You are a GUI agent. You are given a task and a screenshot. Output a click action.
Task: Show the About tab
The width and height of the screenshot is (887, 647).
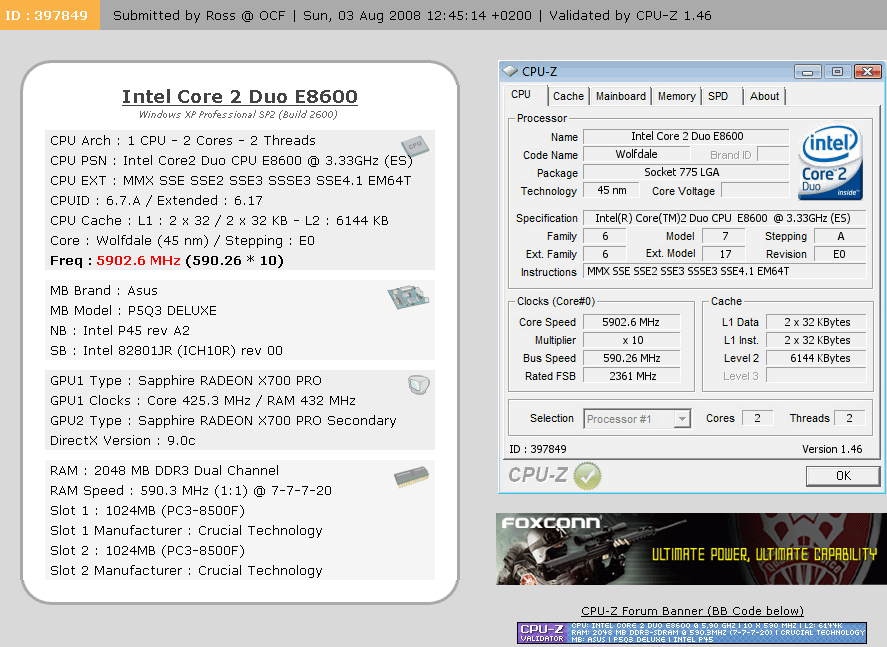pyautogui.click(x=764, y=96)
